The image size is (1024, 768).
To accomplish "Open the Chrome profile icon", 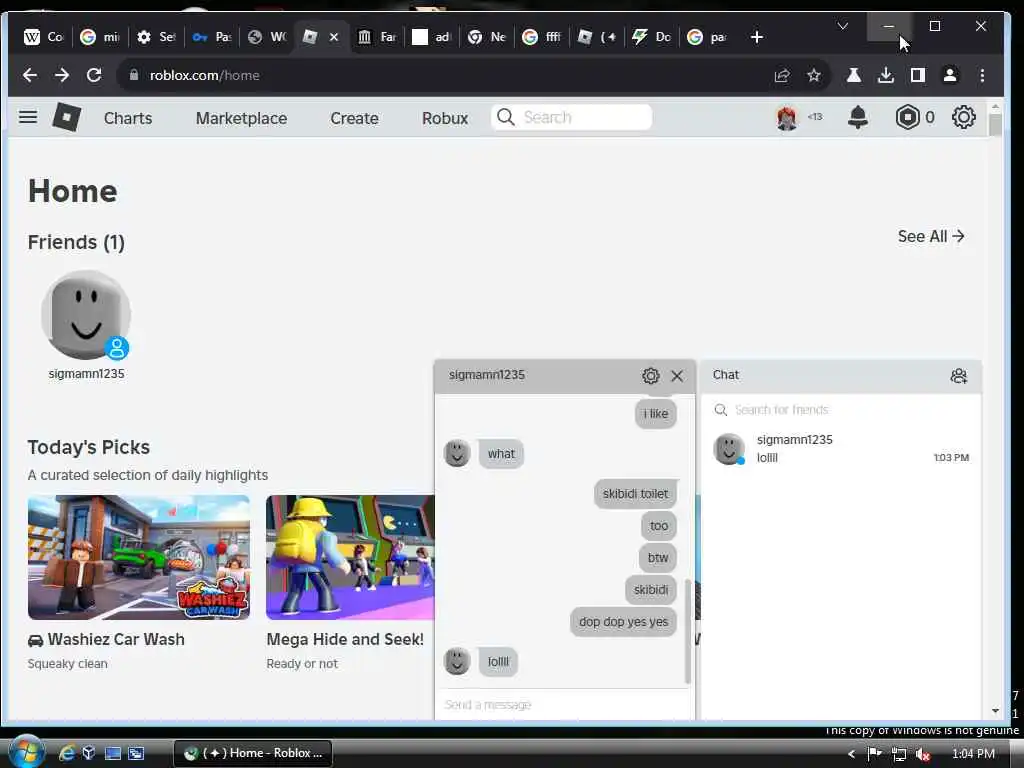I will (950, 75).
